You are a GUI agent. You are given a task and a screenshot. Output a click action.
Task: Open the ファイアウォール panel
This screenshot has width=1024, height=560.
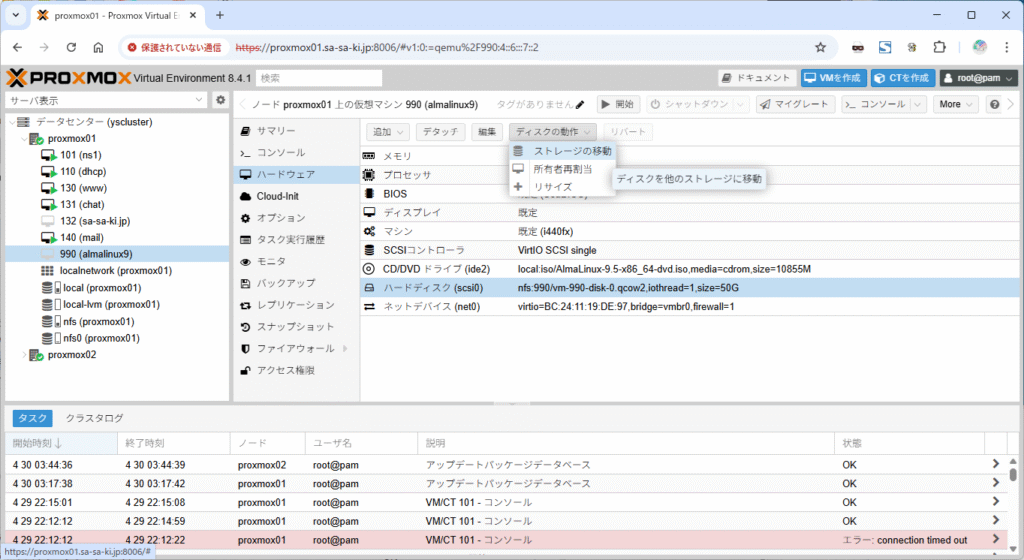click(296, 349)
